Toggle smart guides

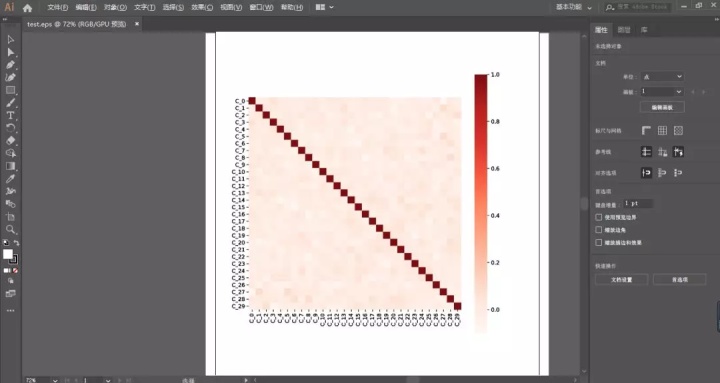[678, 152]
